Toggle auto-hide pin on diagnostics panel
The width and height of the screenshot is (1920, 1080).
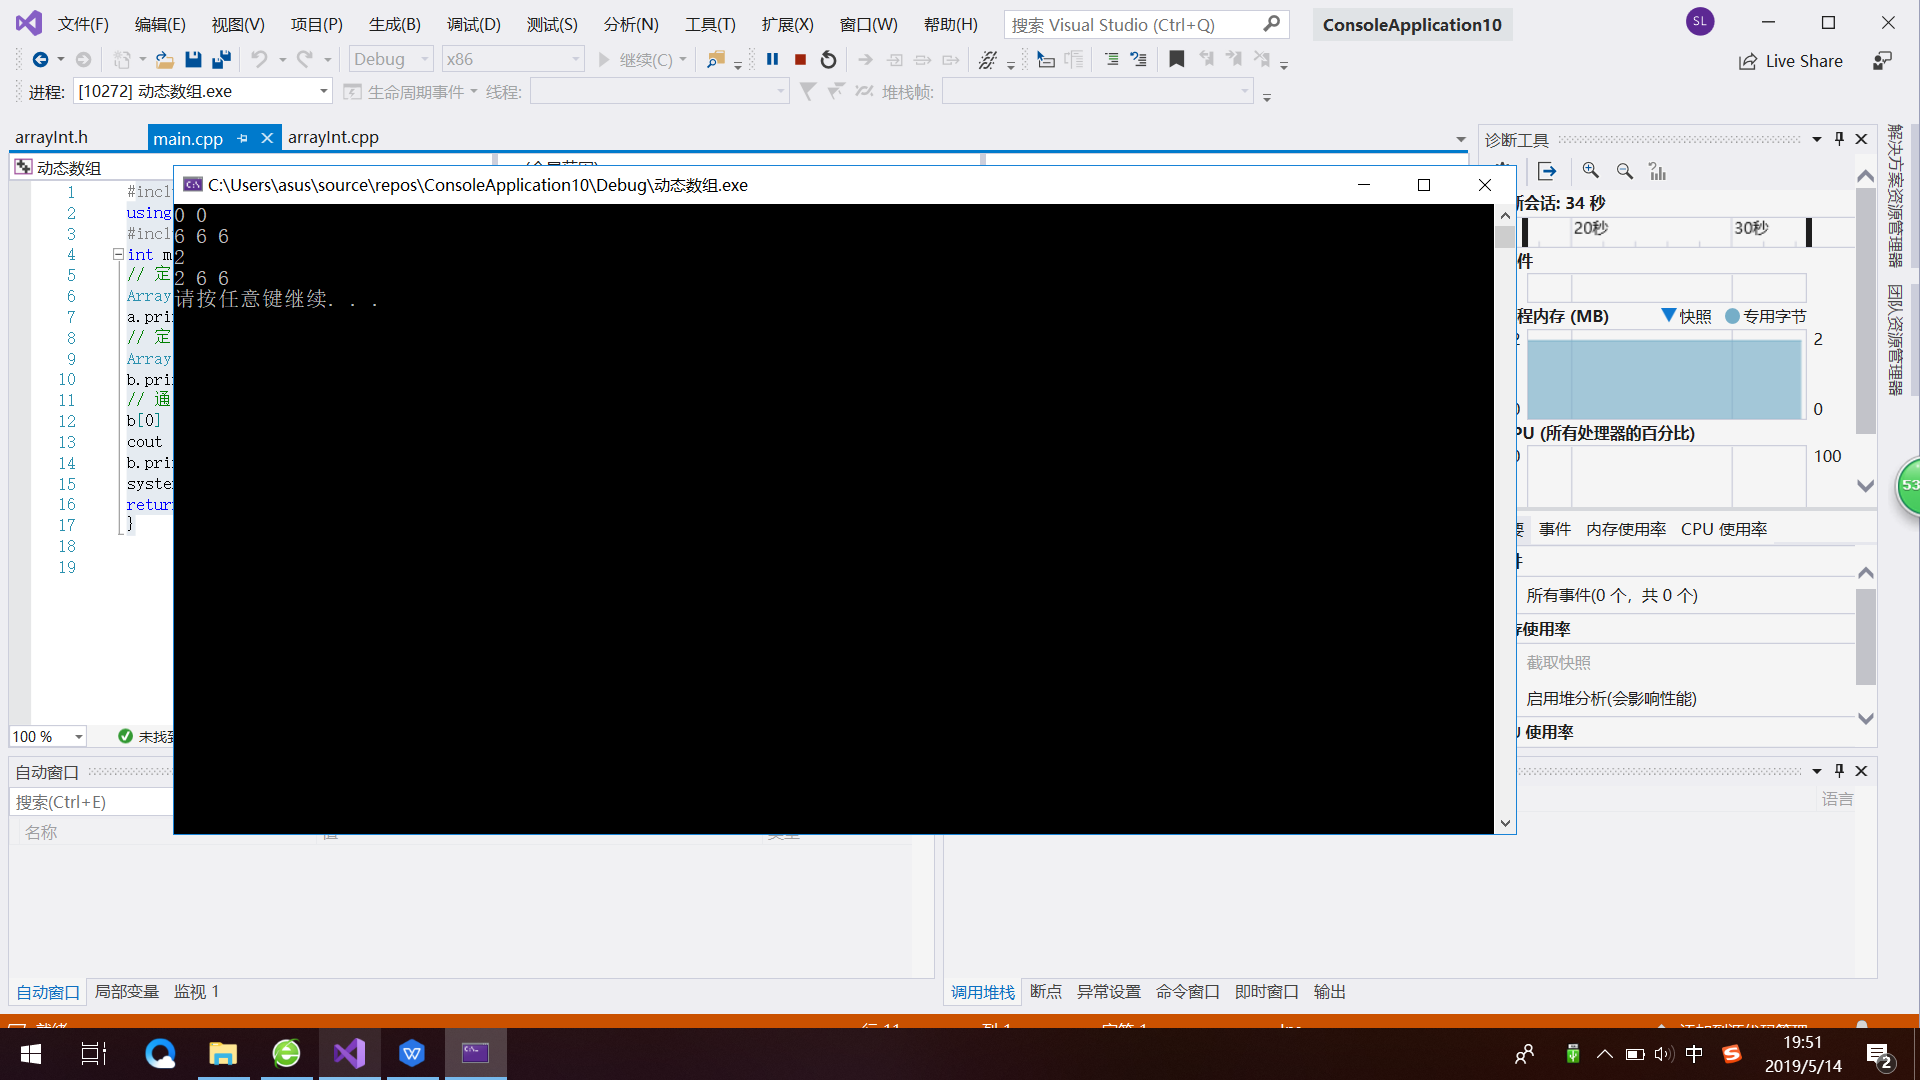coord(1839,139)
